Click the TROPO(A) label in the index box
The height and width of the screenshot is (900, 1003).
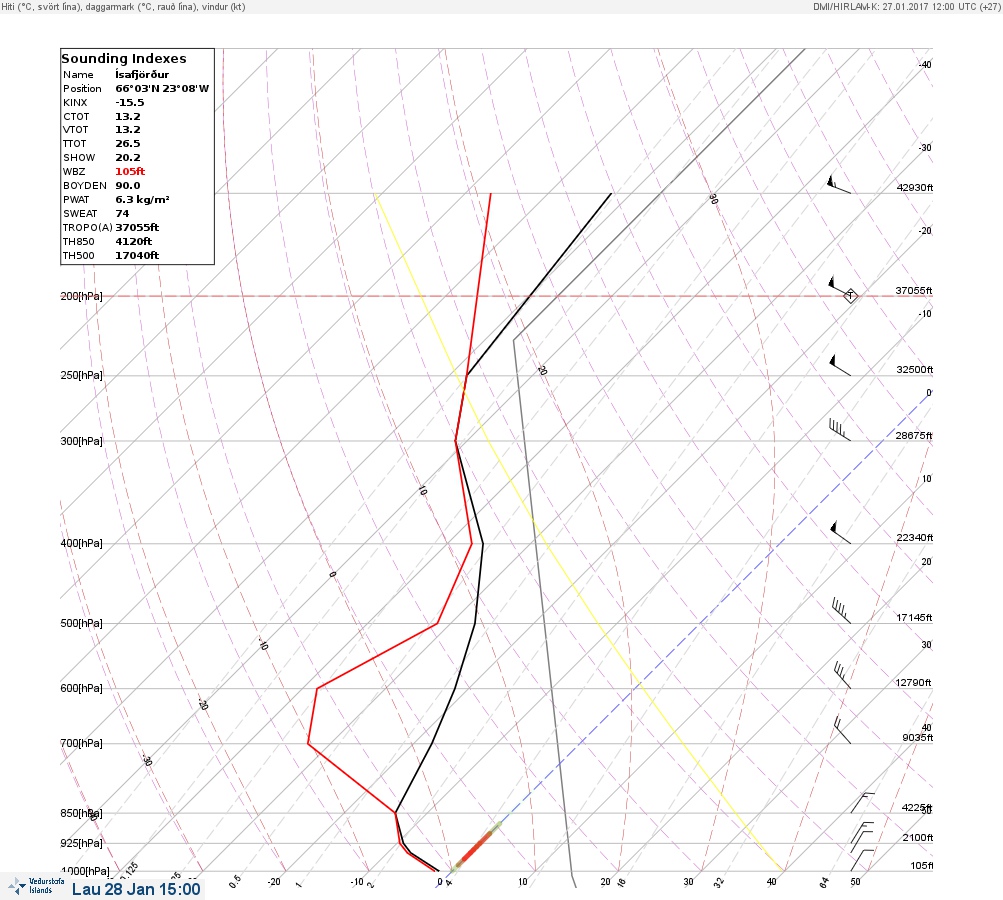click(x=88, y=227)
